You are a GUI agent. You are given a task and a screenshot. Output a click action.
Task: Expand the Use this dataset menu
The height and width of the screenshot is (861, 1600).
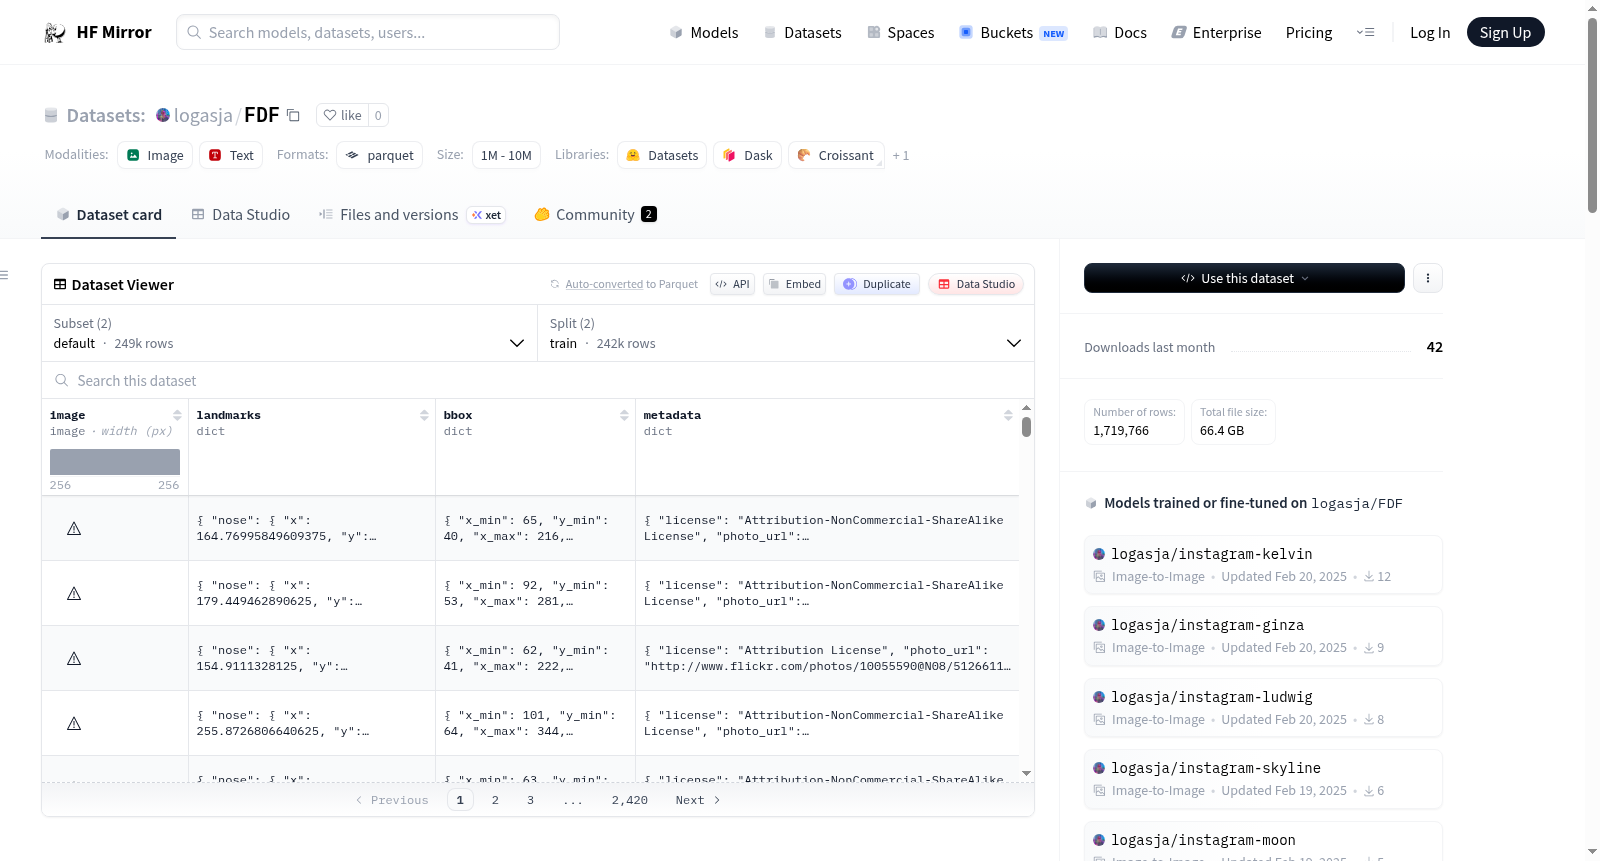1244,278
